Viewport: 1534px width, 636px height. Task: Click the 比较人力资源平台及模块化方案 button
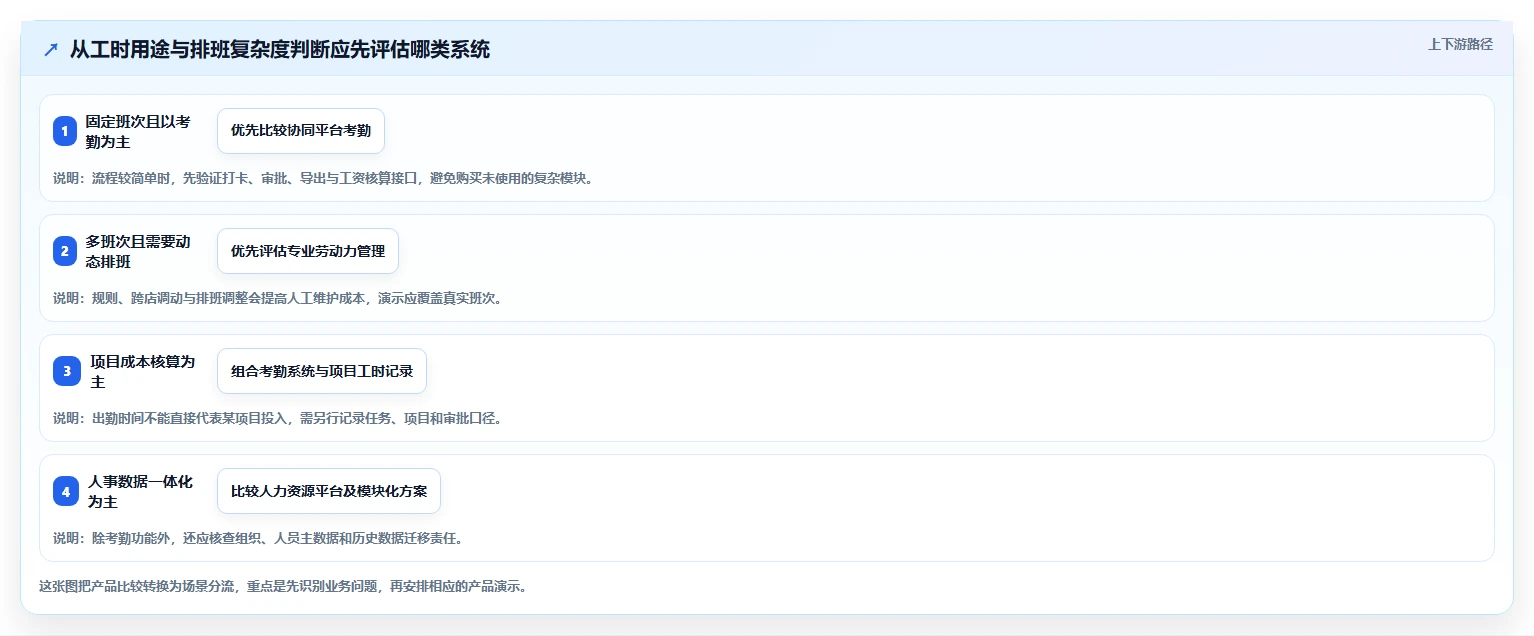pos(329,491)
